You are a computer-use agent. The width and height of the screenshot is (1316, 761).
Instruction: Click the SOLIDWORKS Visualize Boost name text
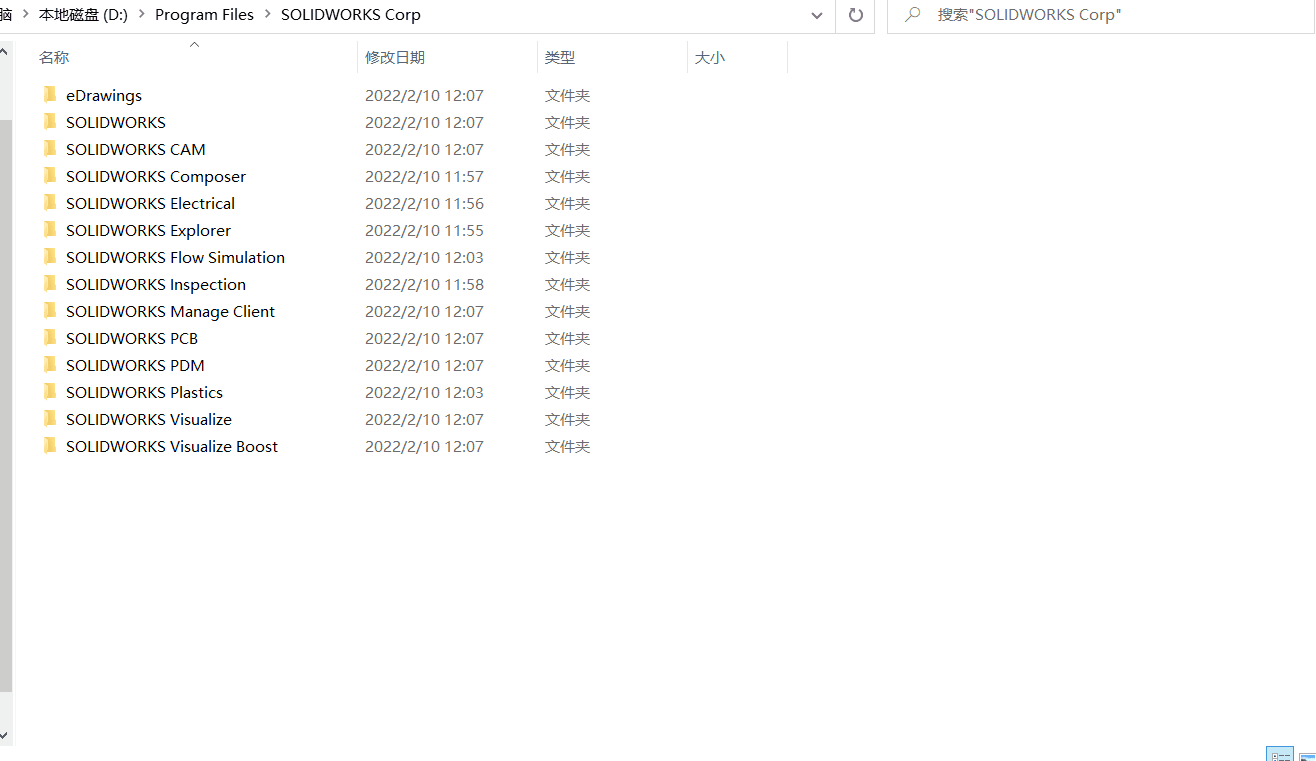pos(172,447)
